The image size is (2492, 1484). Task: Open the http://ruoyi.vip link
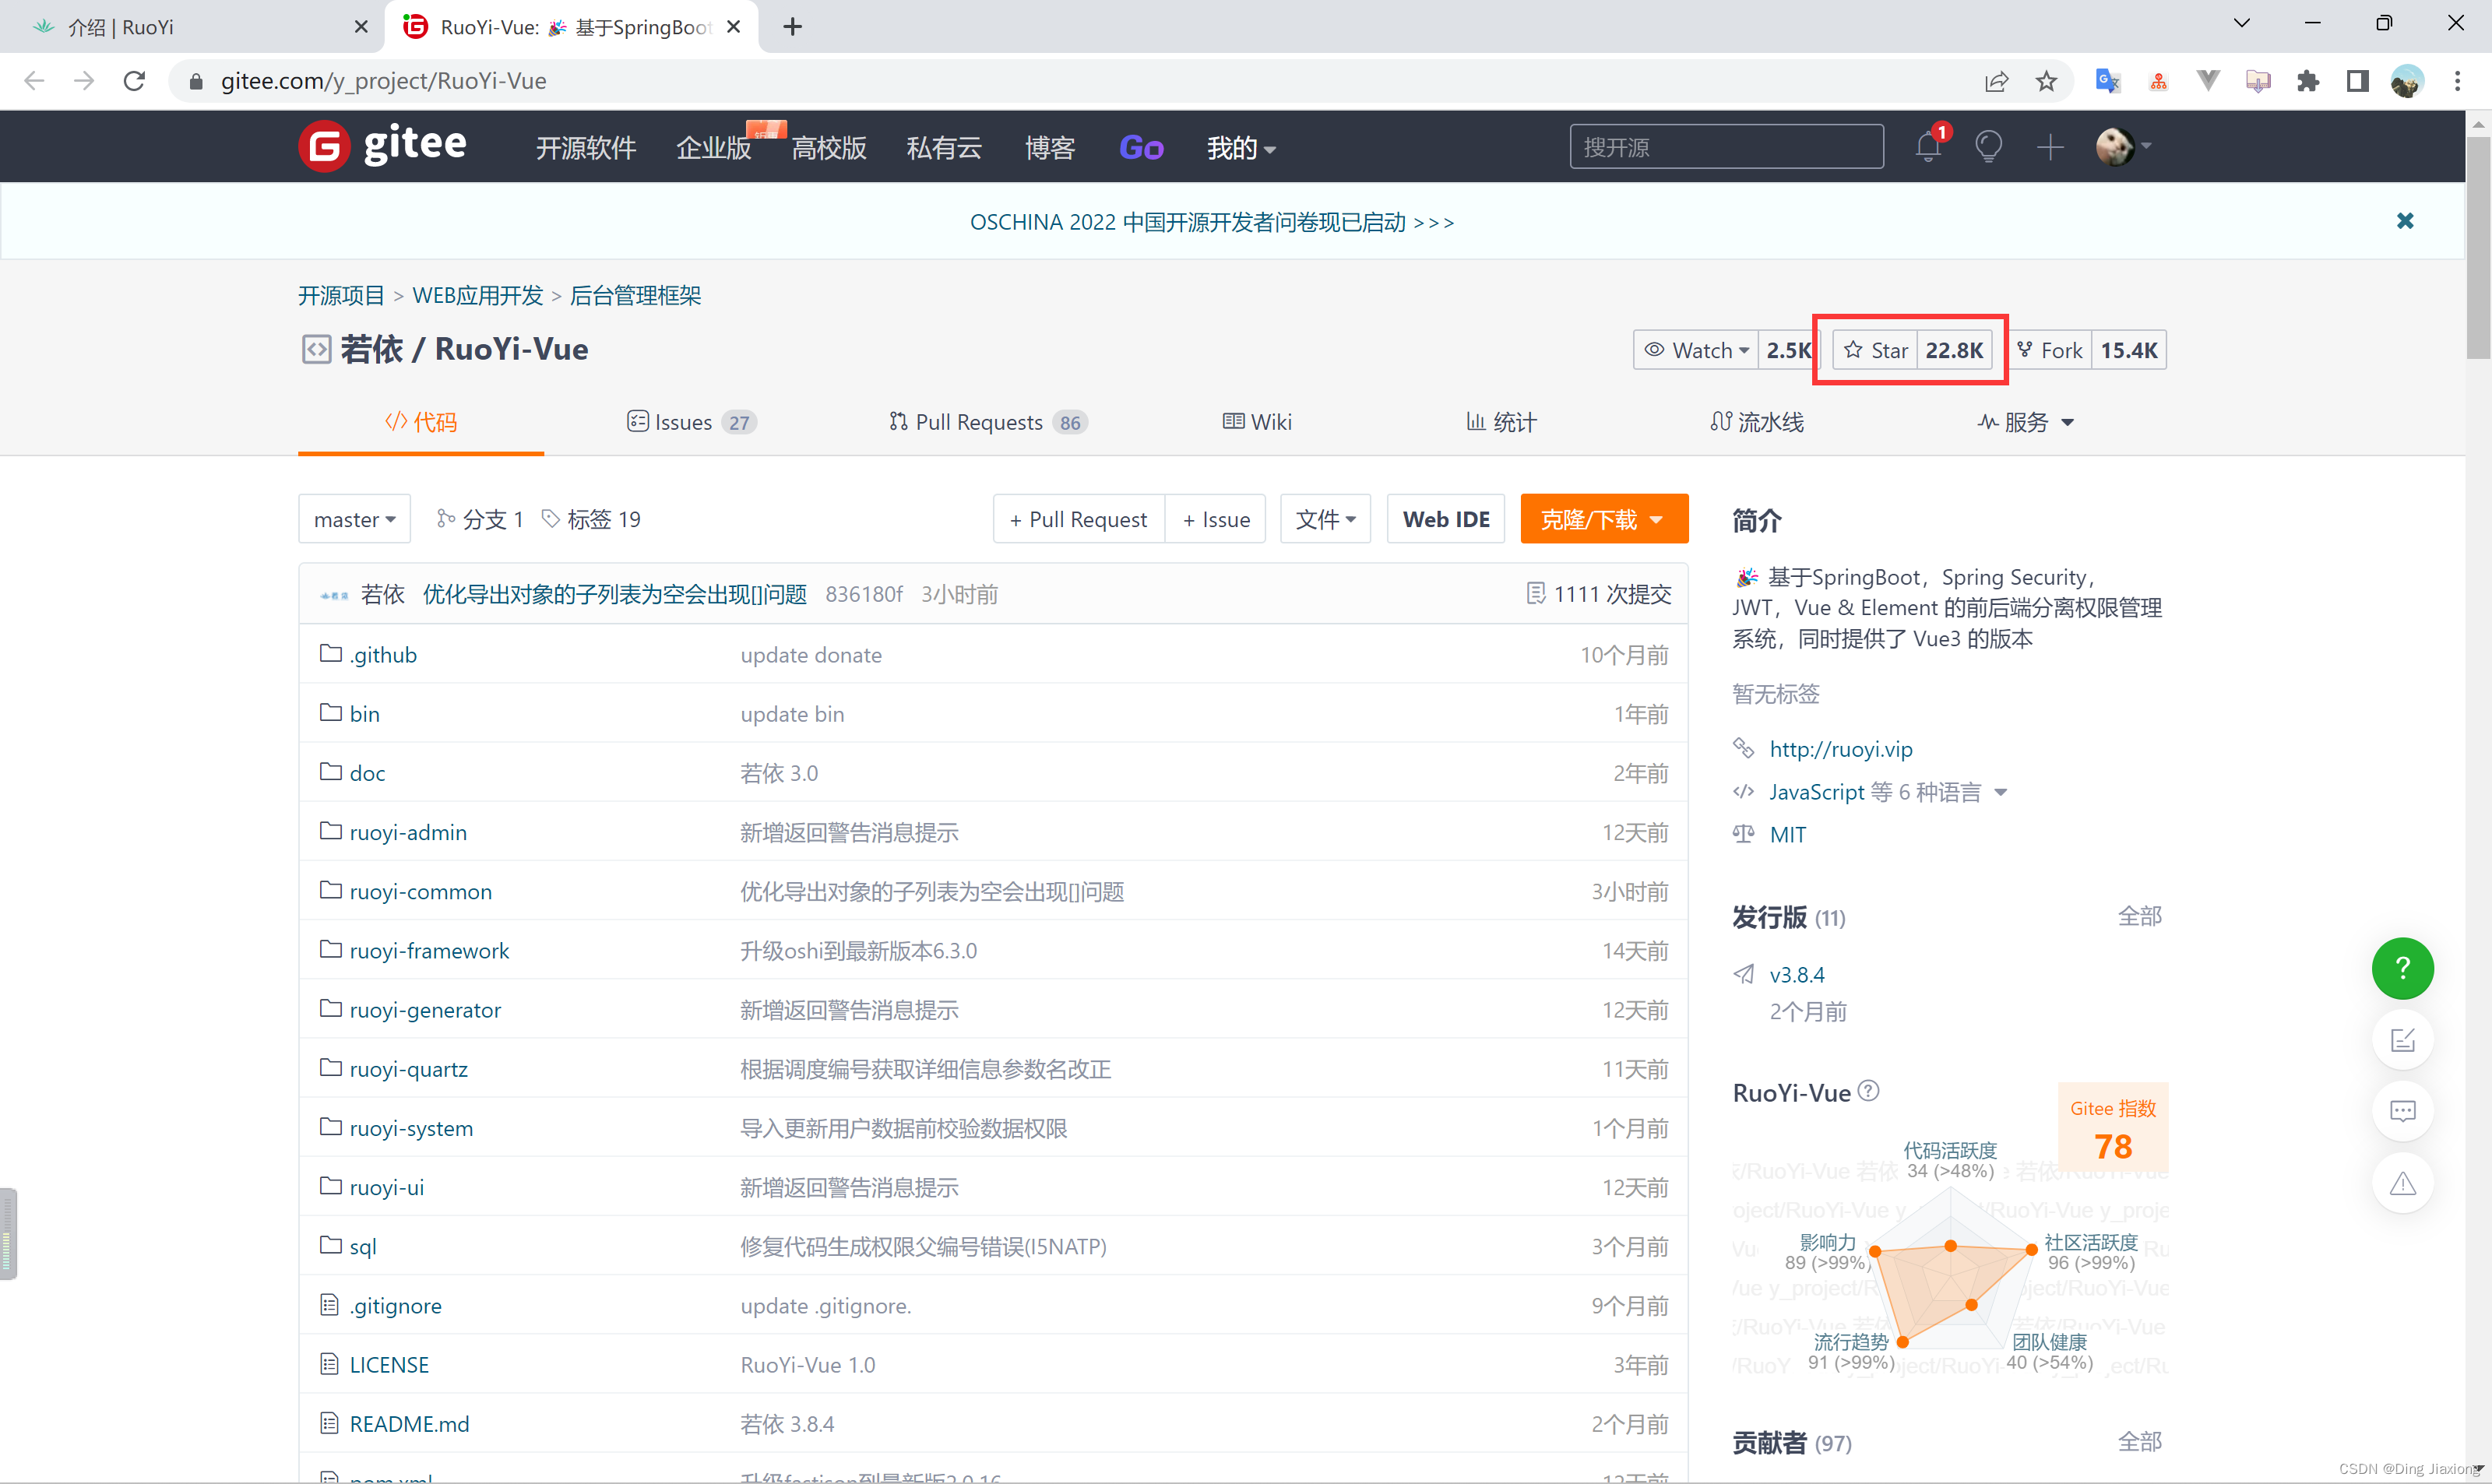point(1840,749)
